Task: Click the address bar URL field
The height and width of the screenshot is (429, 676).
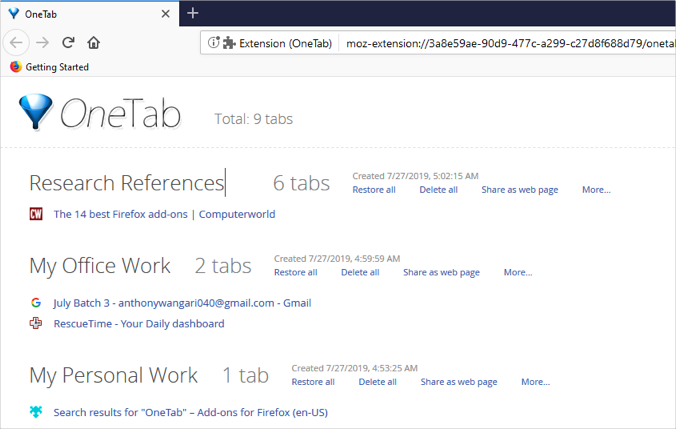Action: (x=500, y=43)
